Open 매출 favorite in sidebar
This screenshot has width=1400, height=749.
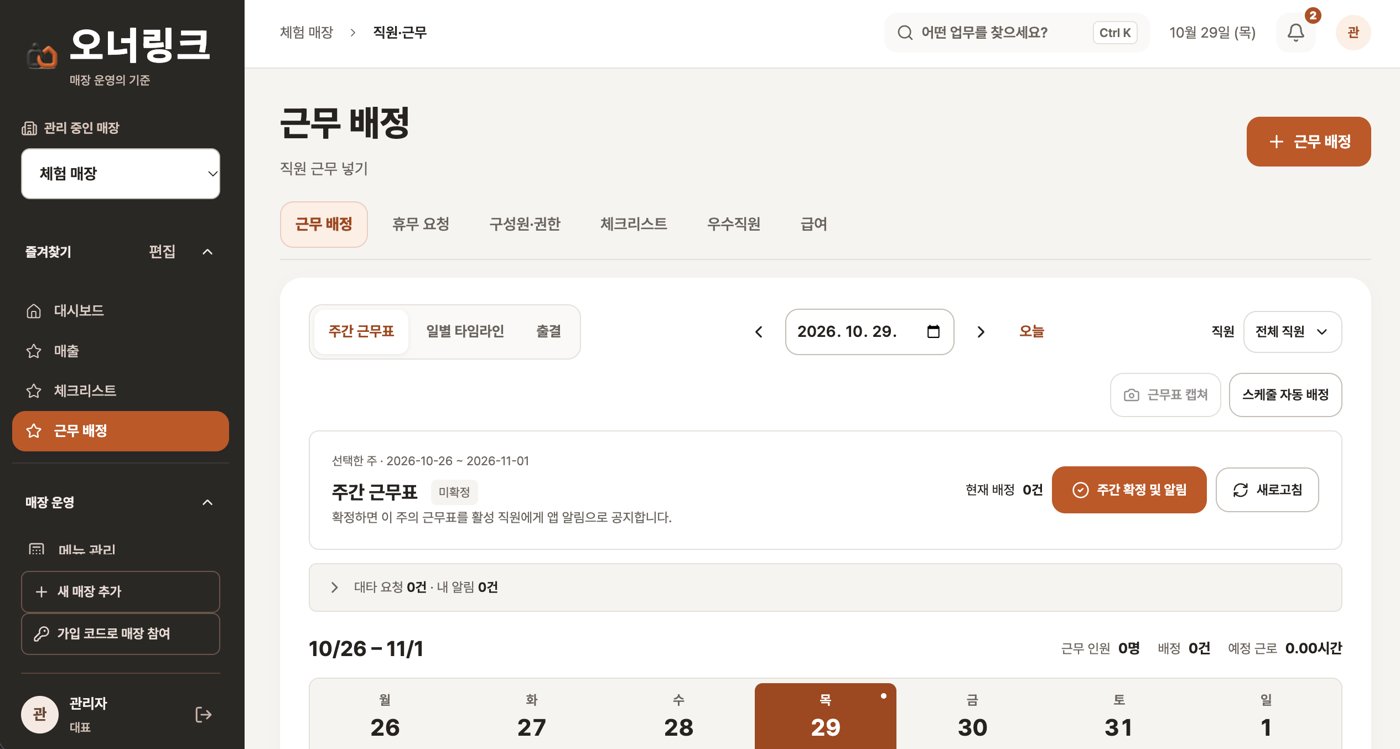coord(120,351)
